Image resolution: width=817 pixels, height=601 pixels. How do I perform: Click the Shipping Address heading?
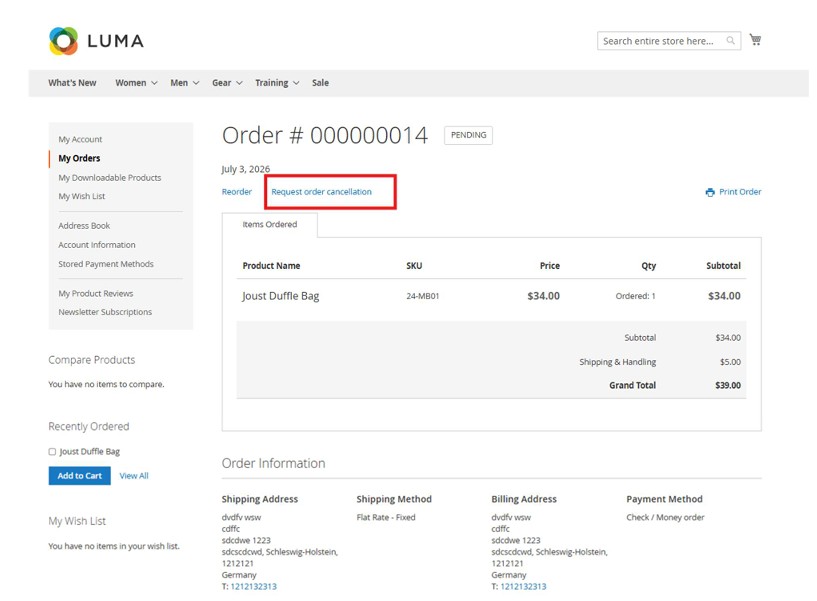coord(259,499)
